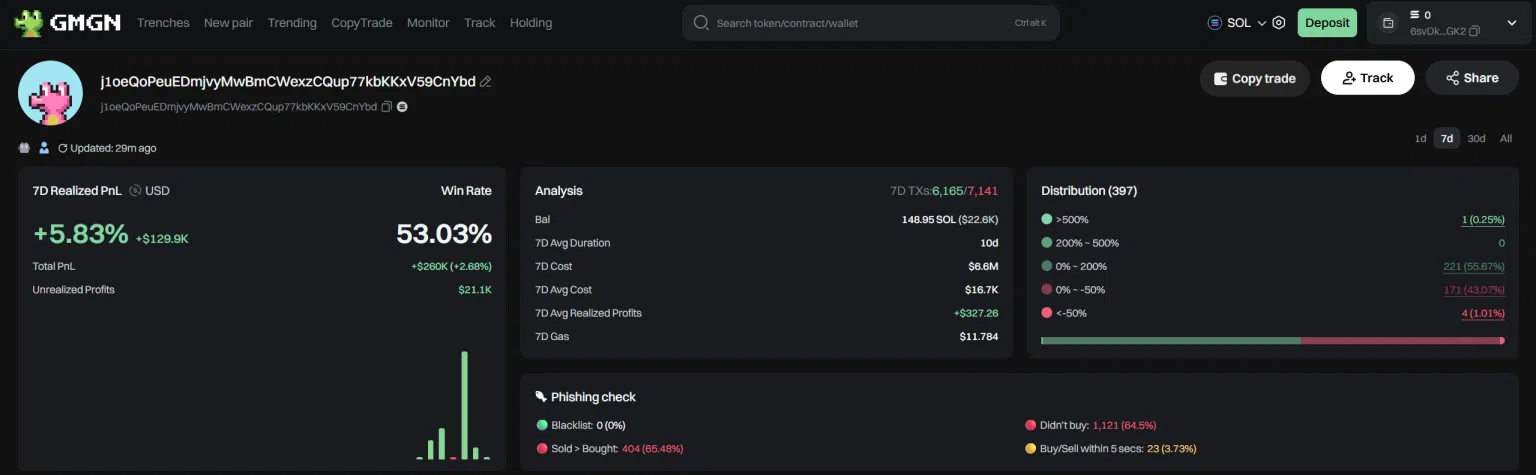
Task: Click the GMGN logo in the header
Action: [x=68, y=22]
